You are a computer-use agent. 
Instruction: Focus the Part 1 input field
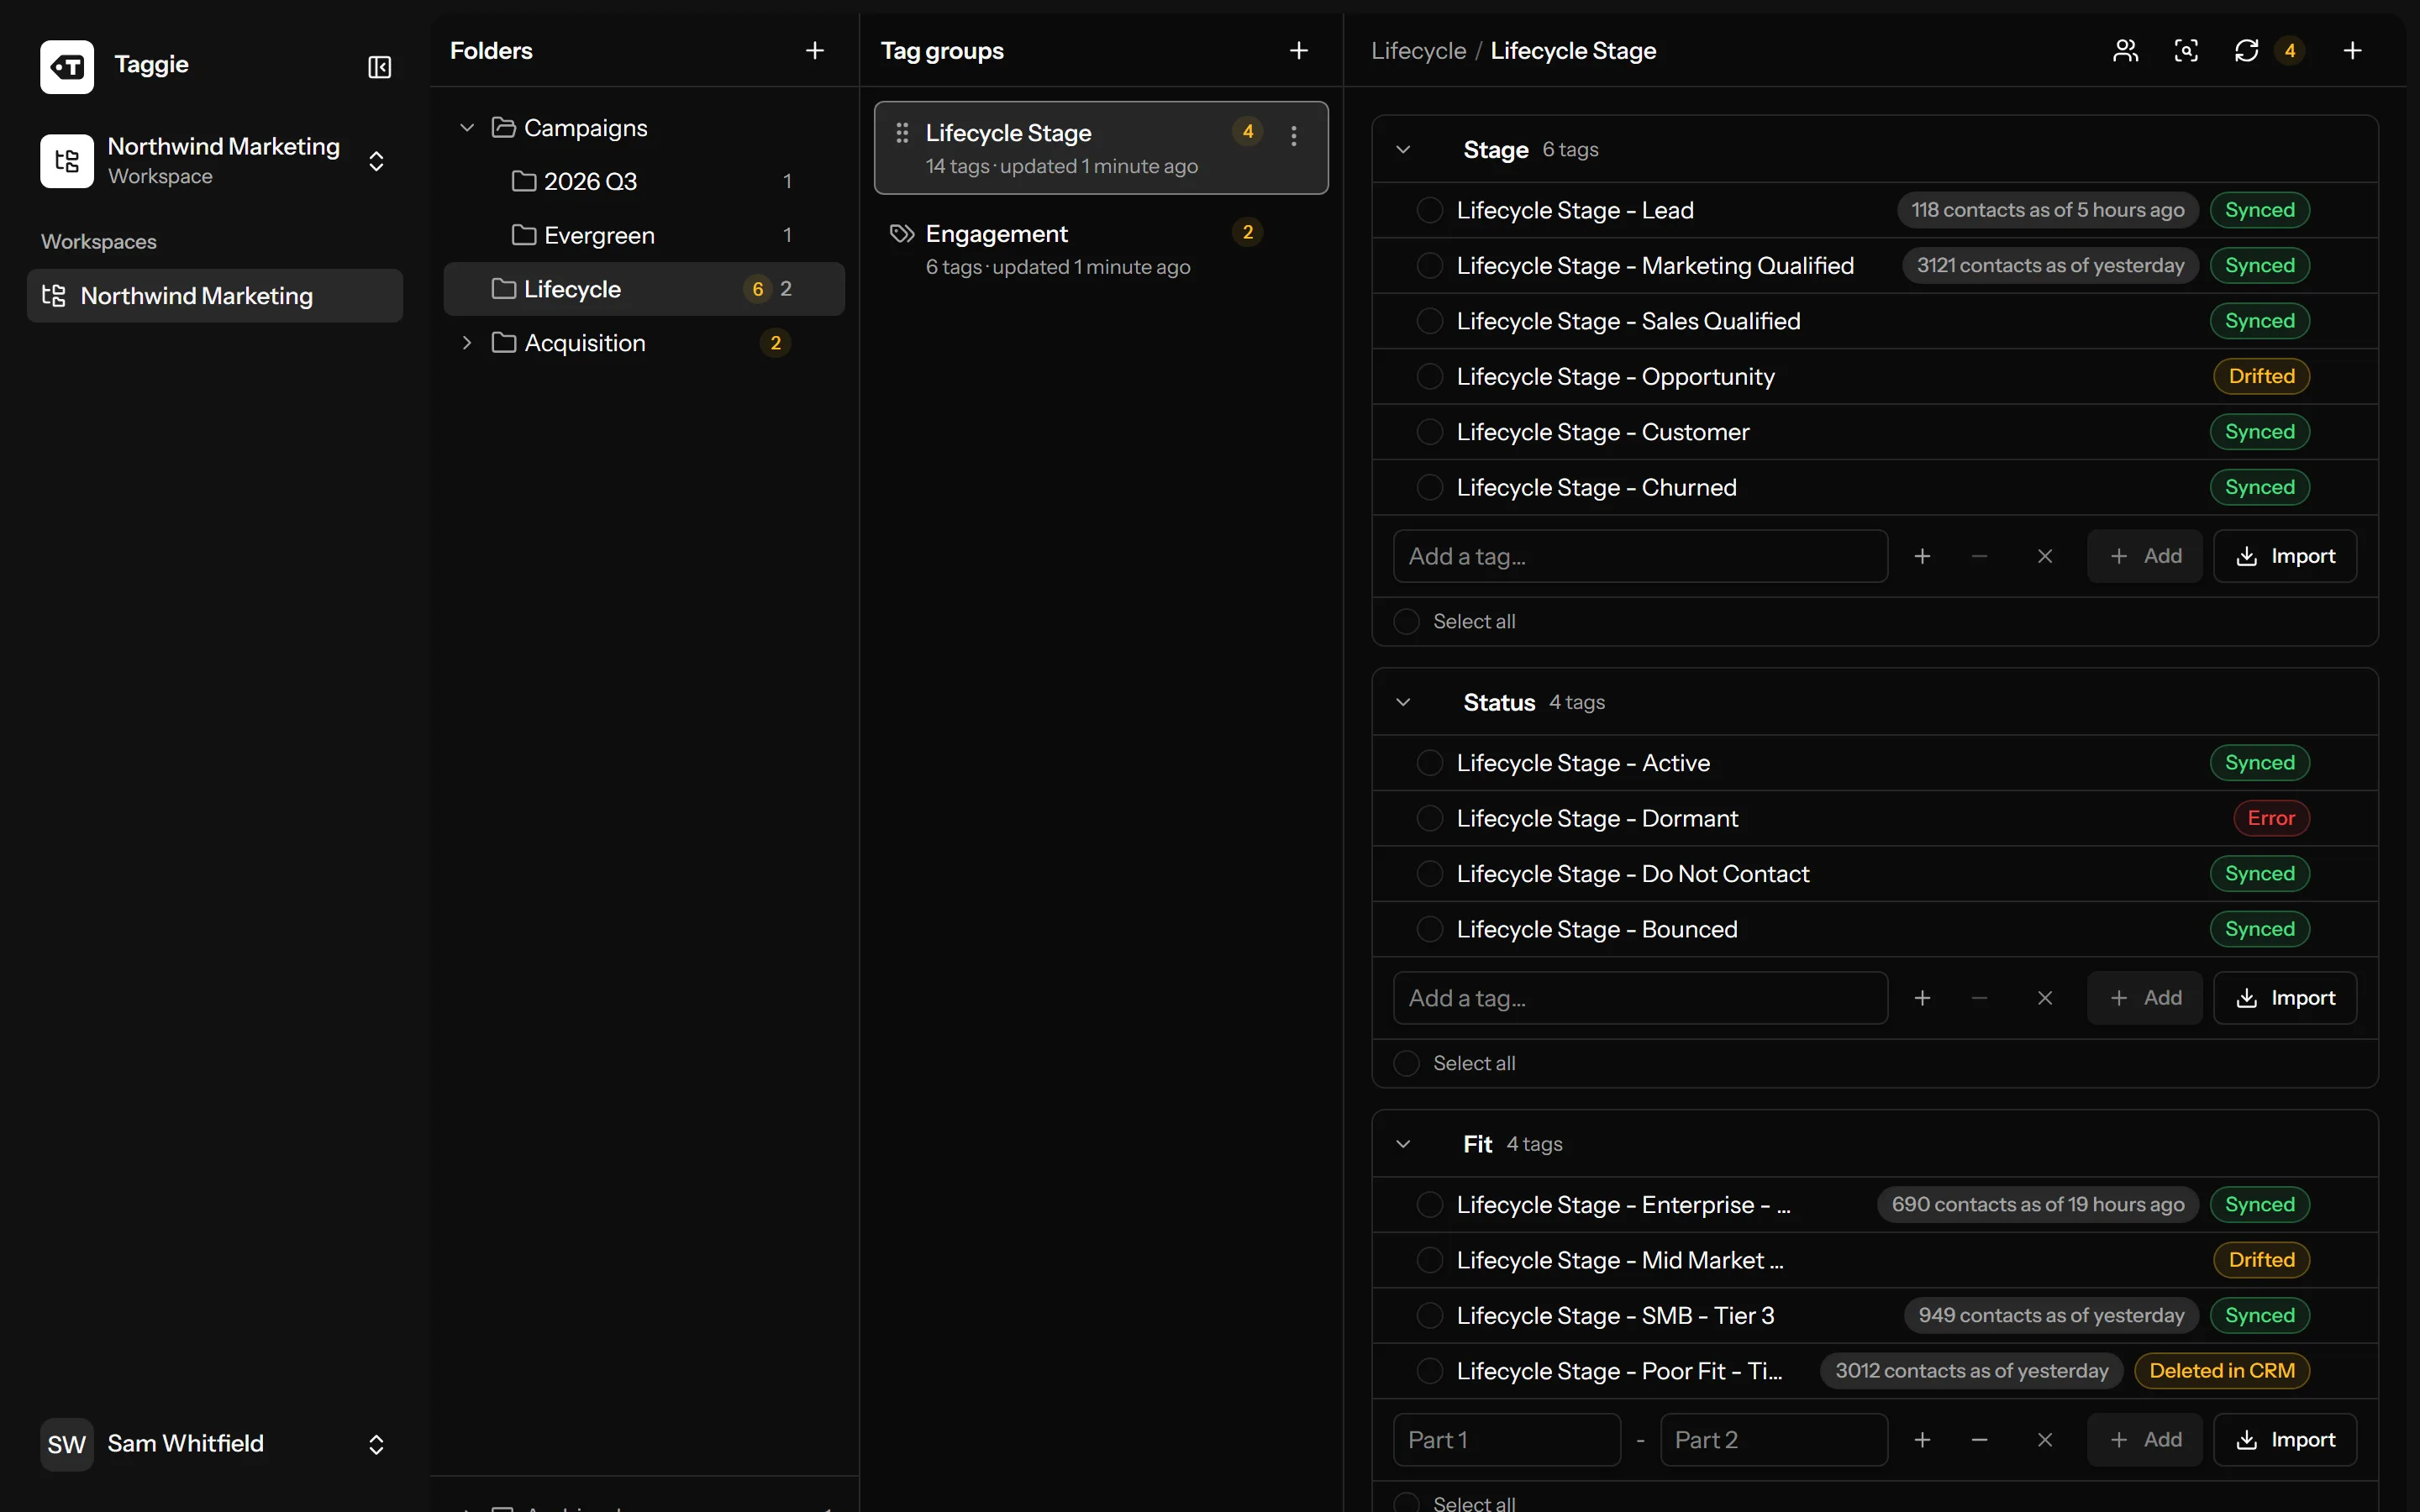[x=1507, y=1440]
